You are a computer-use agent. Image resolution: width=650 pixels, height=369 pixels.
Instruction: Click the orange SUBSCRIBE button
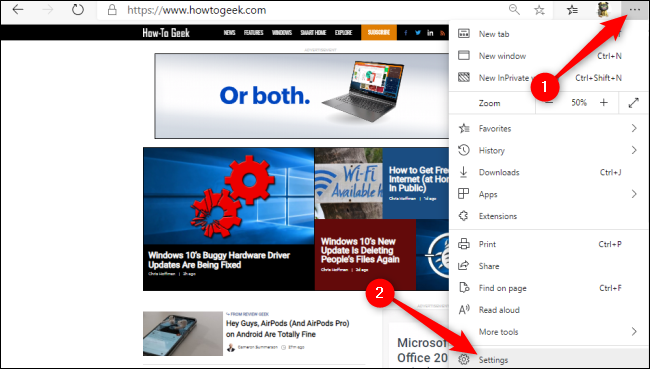pos(378,32)
